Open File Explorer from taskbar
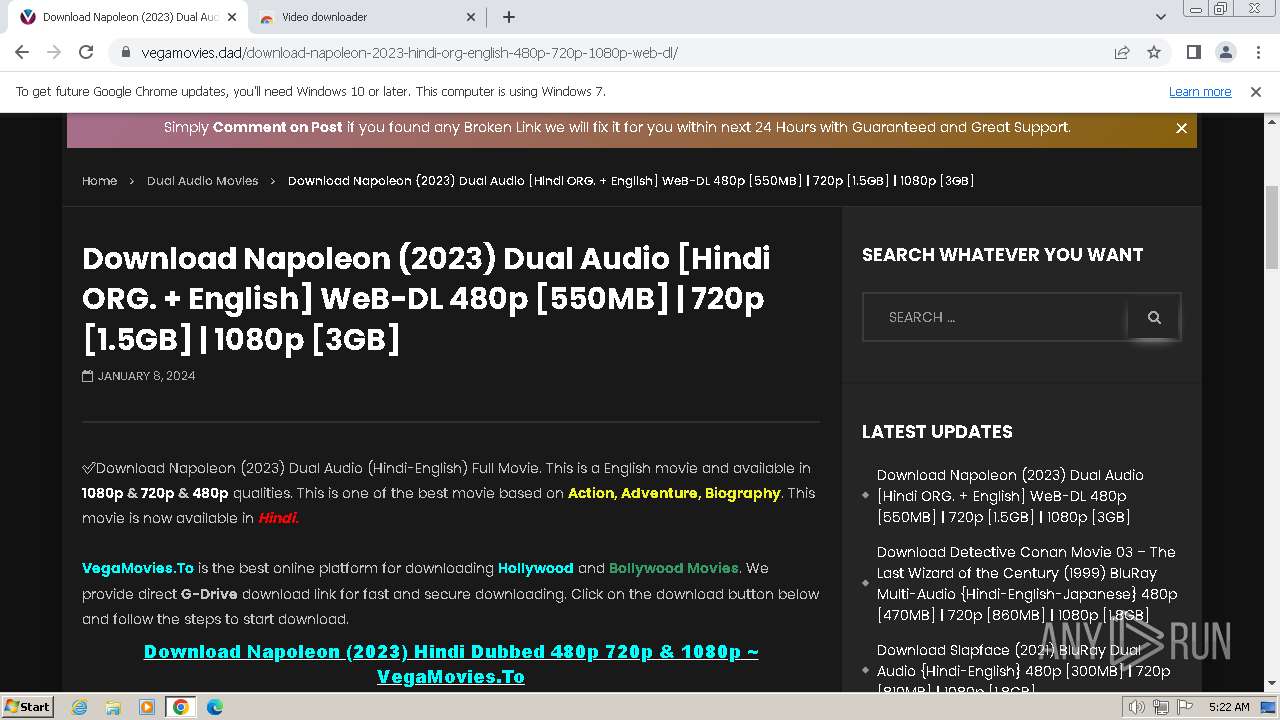 (x=113, y=707)
